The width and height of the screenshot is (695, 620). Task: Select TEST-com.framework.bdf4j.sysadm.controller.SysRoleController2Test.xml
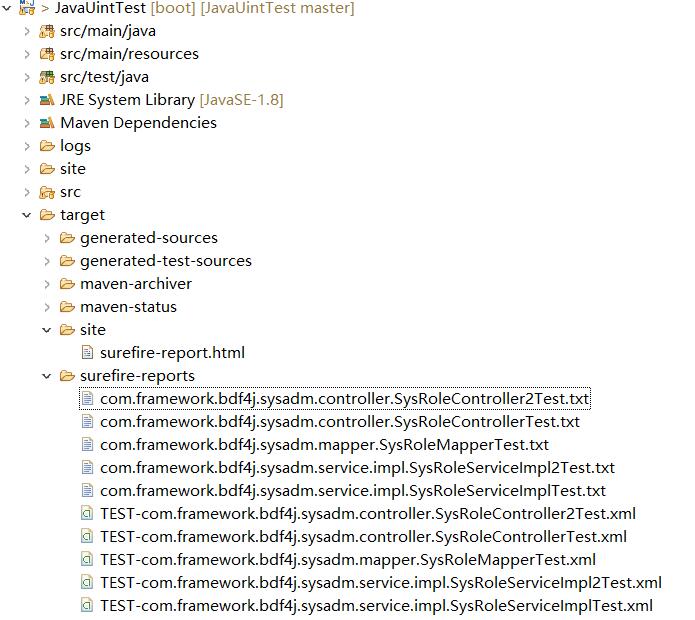click(368, 514)
